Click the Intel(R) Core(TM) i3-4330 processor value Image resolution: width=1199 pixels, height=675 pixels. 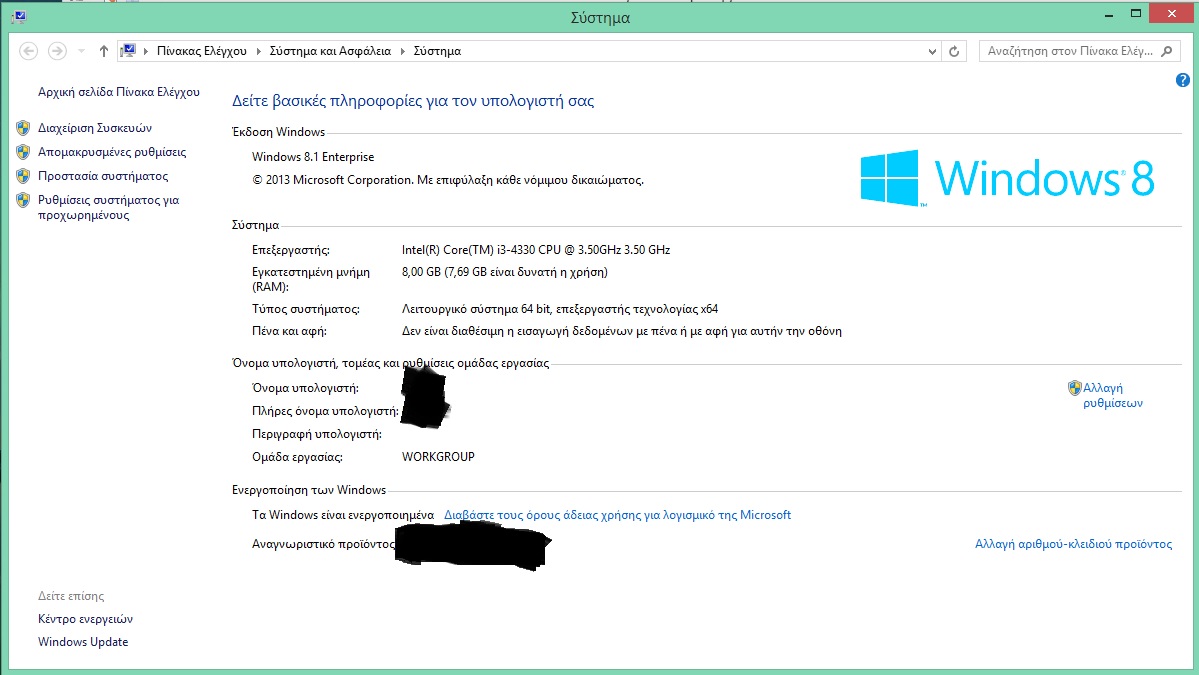(536, 250)
